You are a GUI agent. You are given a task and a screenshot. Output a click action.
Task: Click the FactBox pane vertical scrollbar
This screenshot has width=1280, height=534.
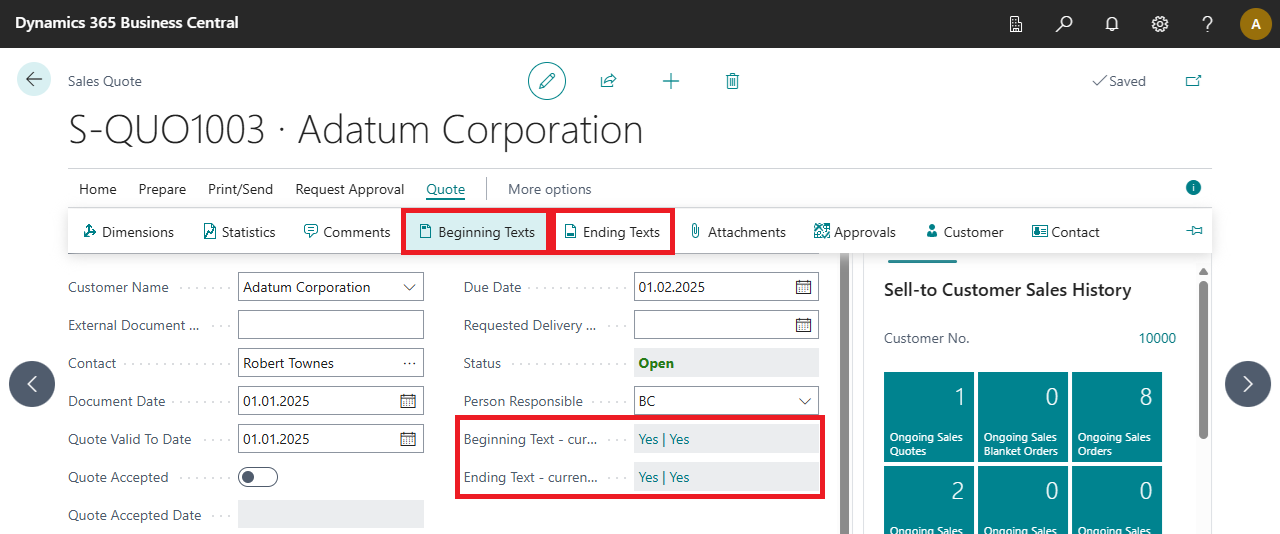click(x=1203, y=360)
